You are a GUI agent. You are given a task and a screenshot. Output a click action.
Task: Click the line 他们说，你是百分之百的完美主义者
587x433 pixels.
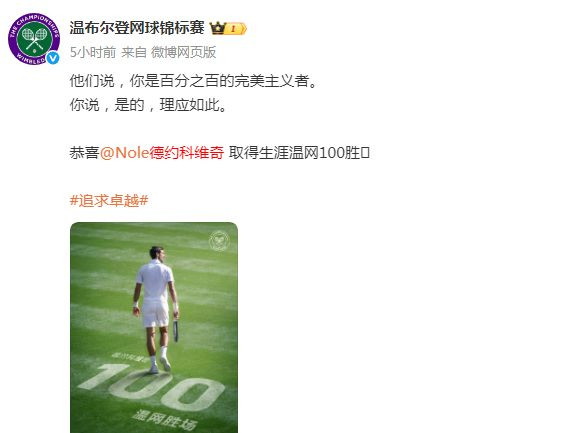point(193,81)
